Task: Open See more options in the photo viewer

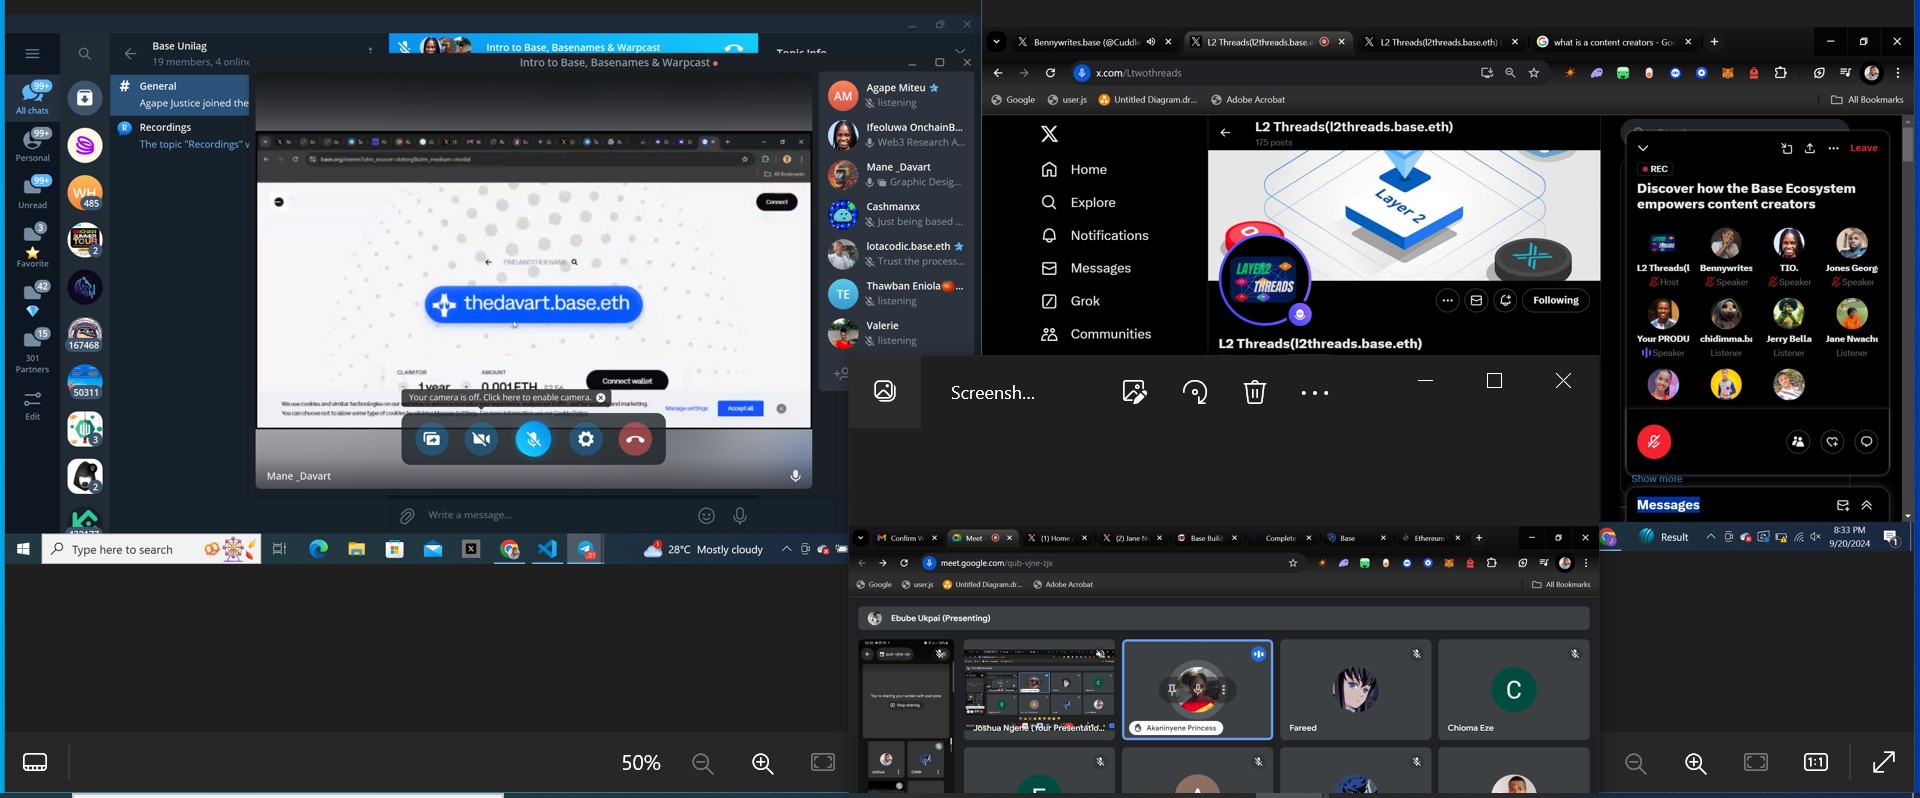Action: pyautogui.click(x=1315, y=393)
